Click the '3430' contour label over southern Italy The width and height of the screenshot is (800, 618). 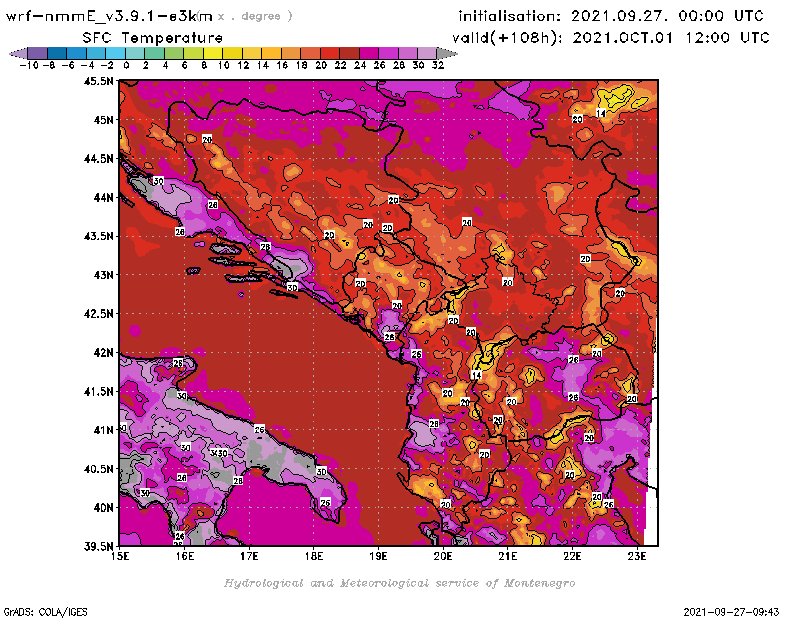click(219, 453)
